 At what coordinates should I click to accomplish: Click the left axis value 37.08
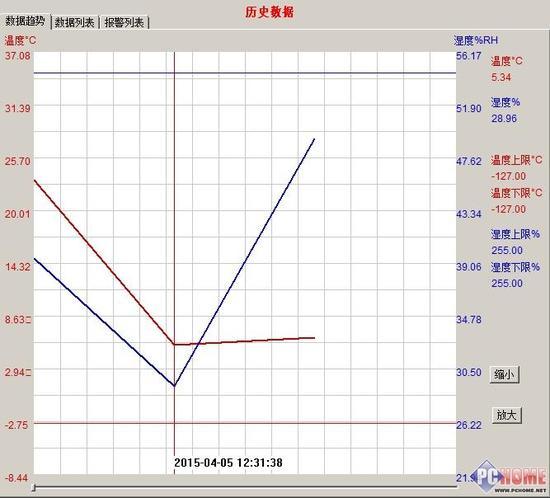(18, 55)
